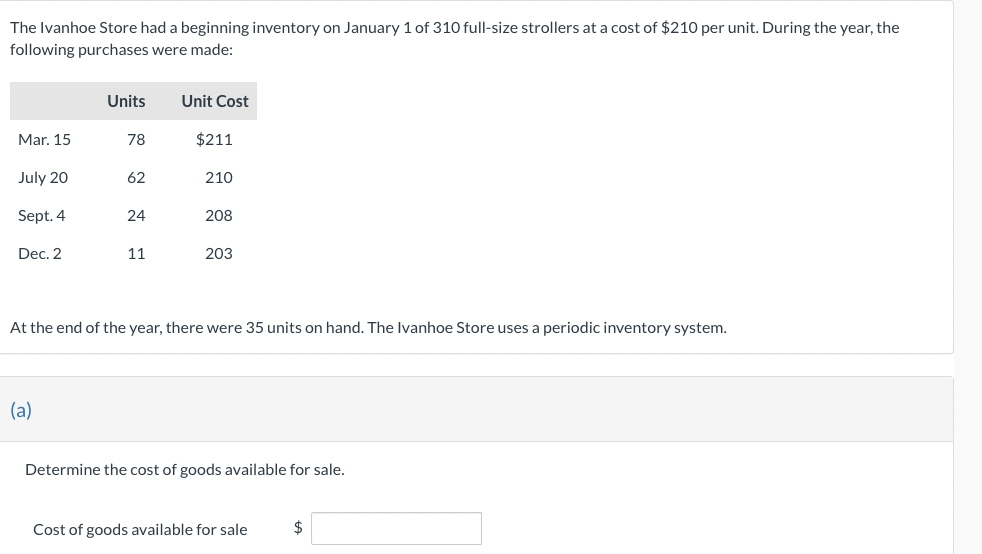Click the dollar sign beside the answer box
Screen dimensions: 982x554
297,529
